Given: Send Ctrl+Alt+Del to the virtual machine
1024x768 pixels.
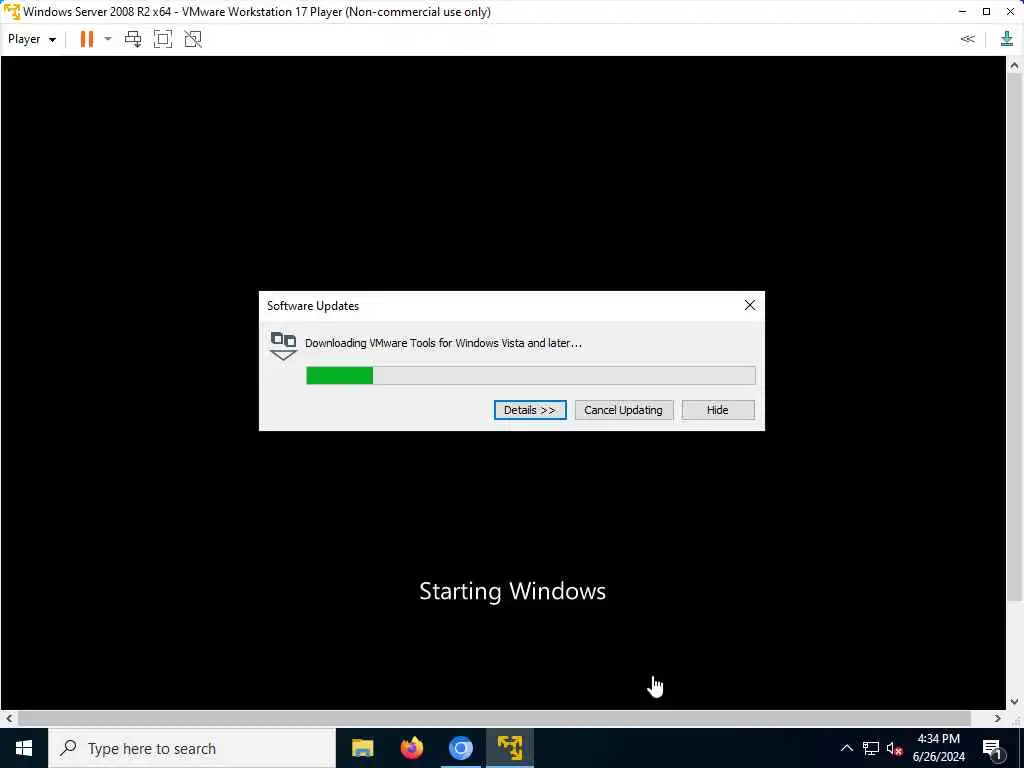Looking at the screenshot, I should click(133, 39).
